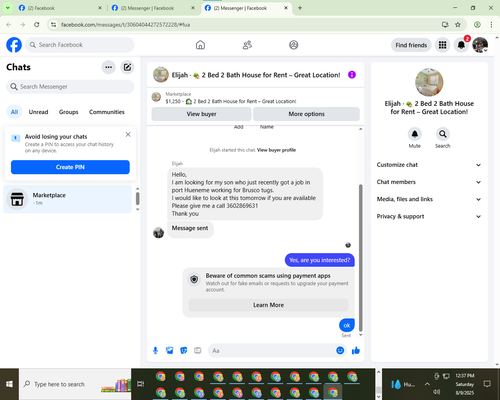Open the Windows notification center icon
The height and width of the screenshot is (400, 500).
click(x=487, y=384)
